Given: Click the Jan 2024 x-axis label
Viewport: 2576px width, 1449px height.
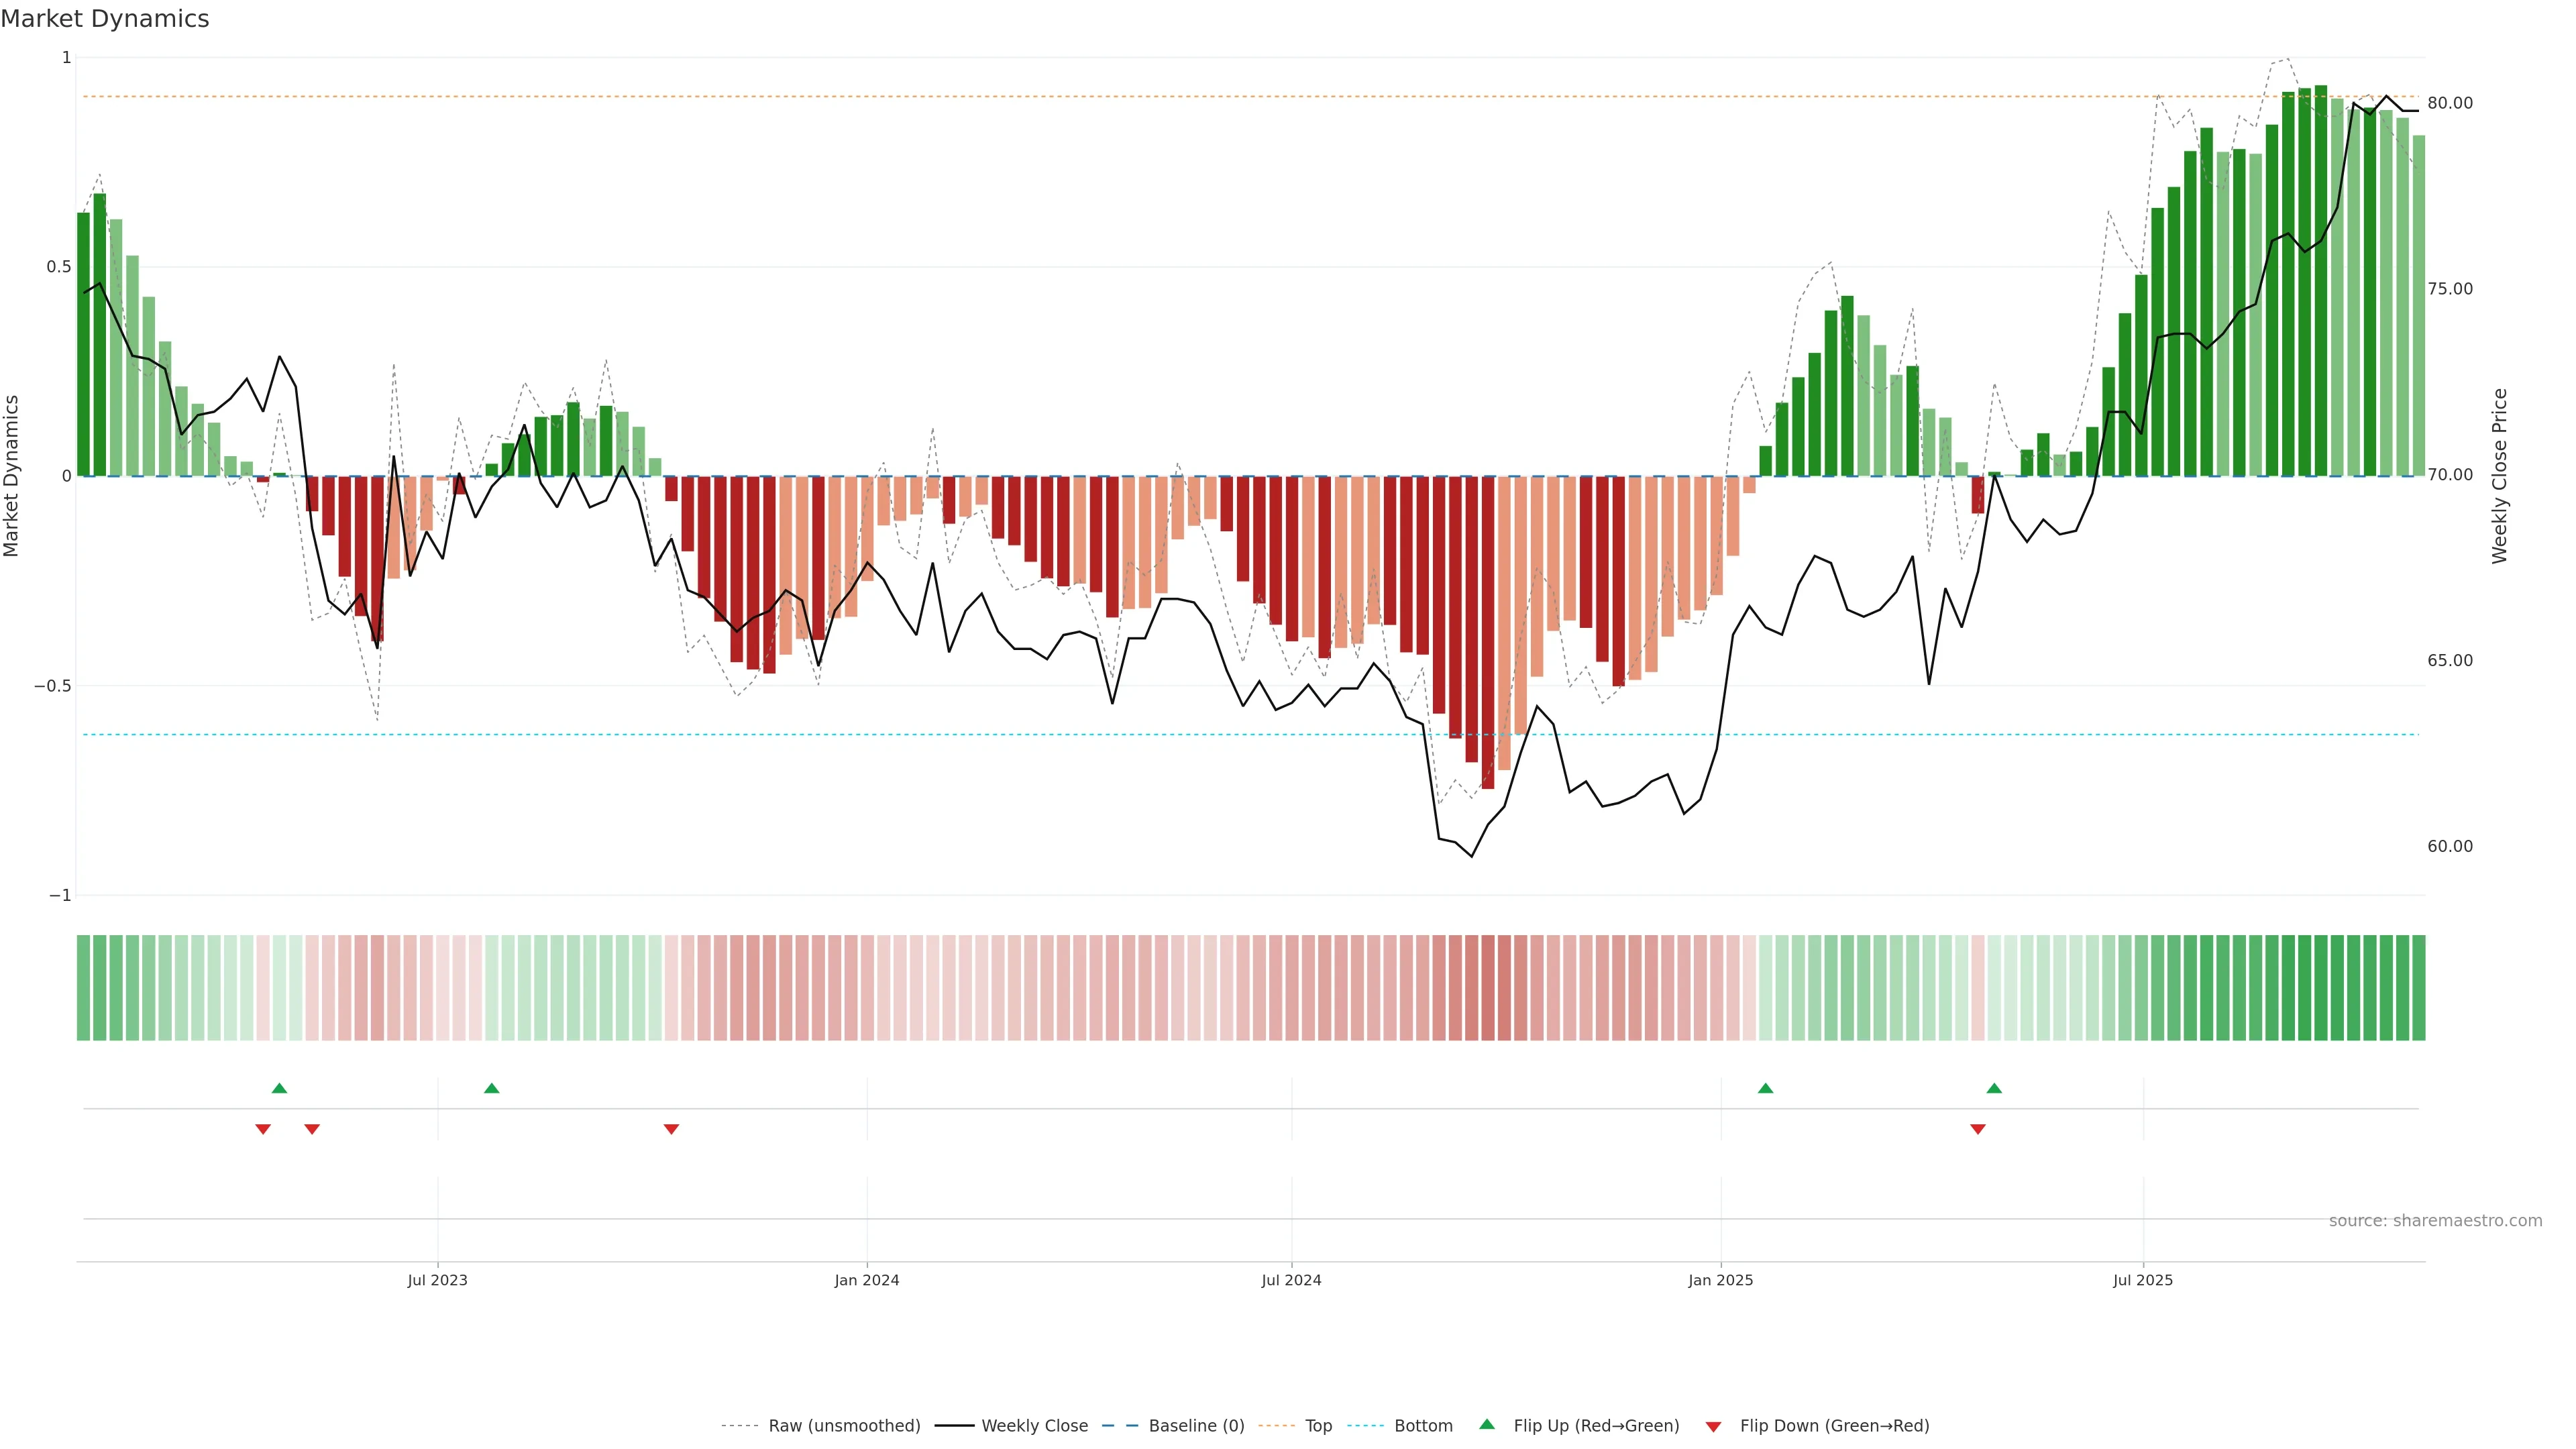Looking at the screenshot, I should [x=867, y=1280].
